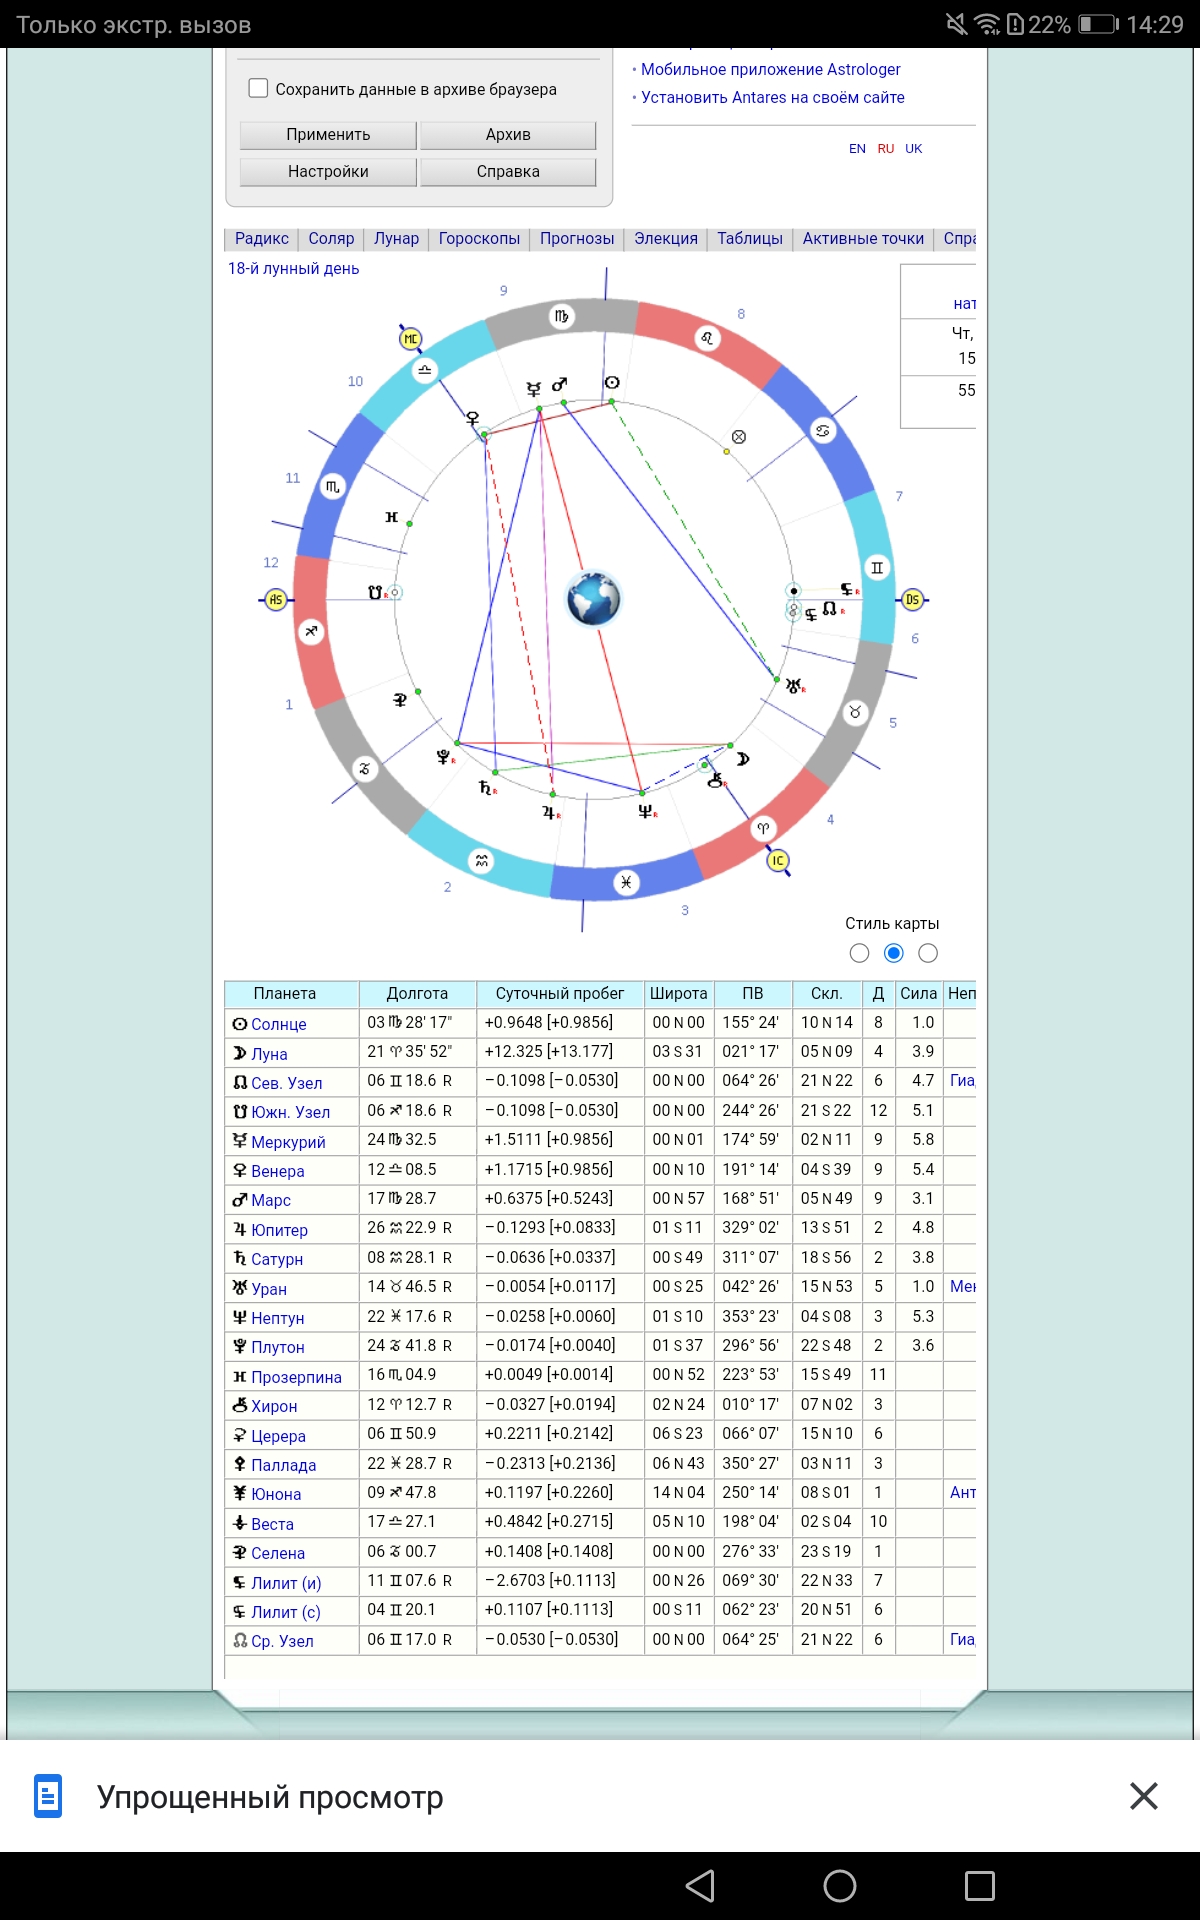Dismiss the simplified view bar with X
This screenshot has height=1920, width=1200.
click(x=1144, y=1796)
